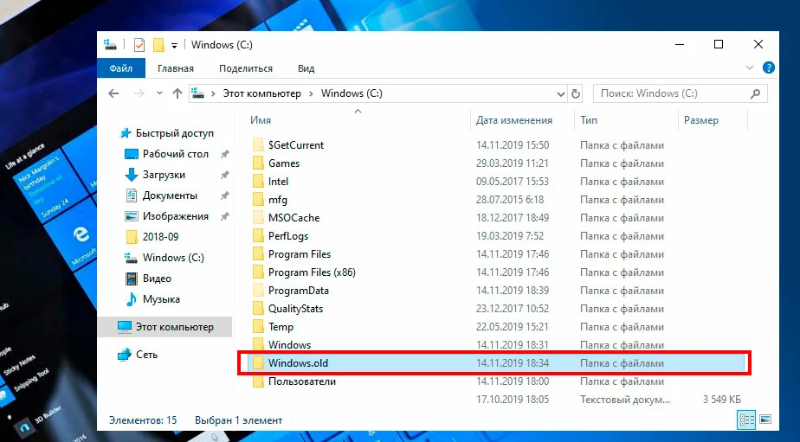
Task: Select the Program Files (x86) folder
Action: pos(312,272)
